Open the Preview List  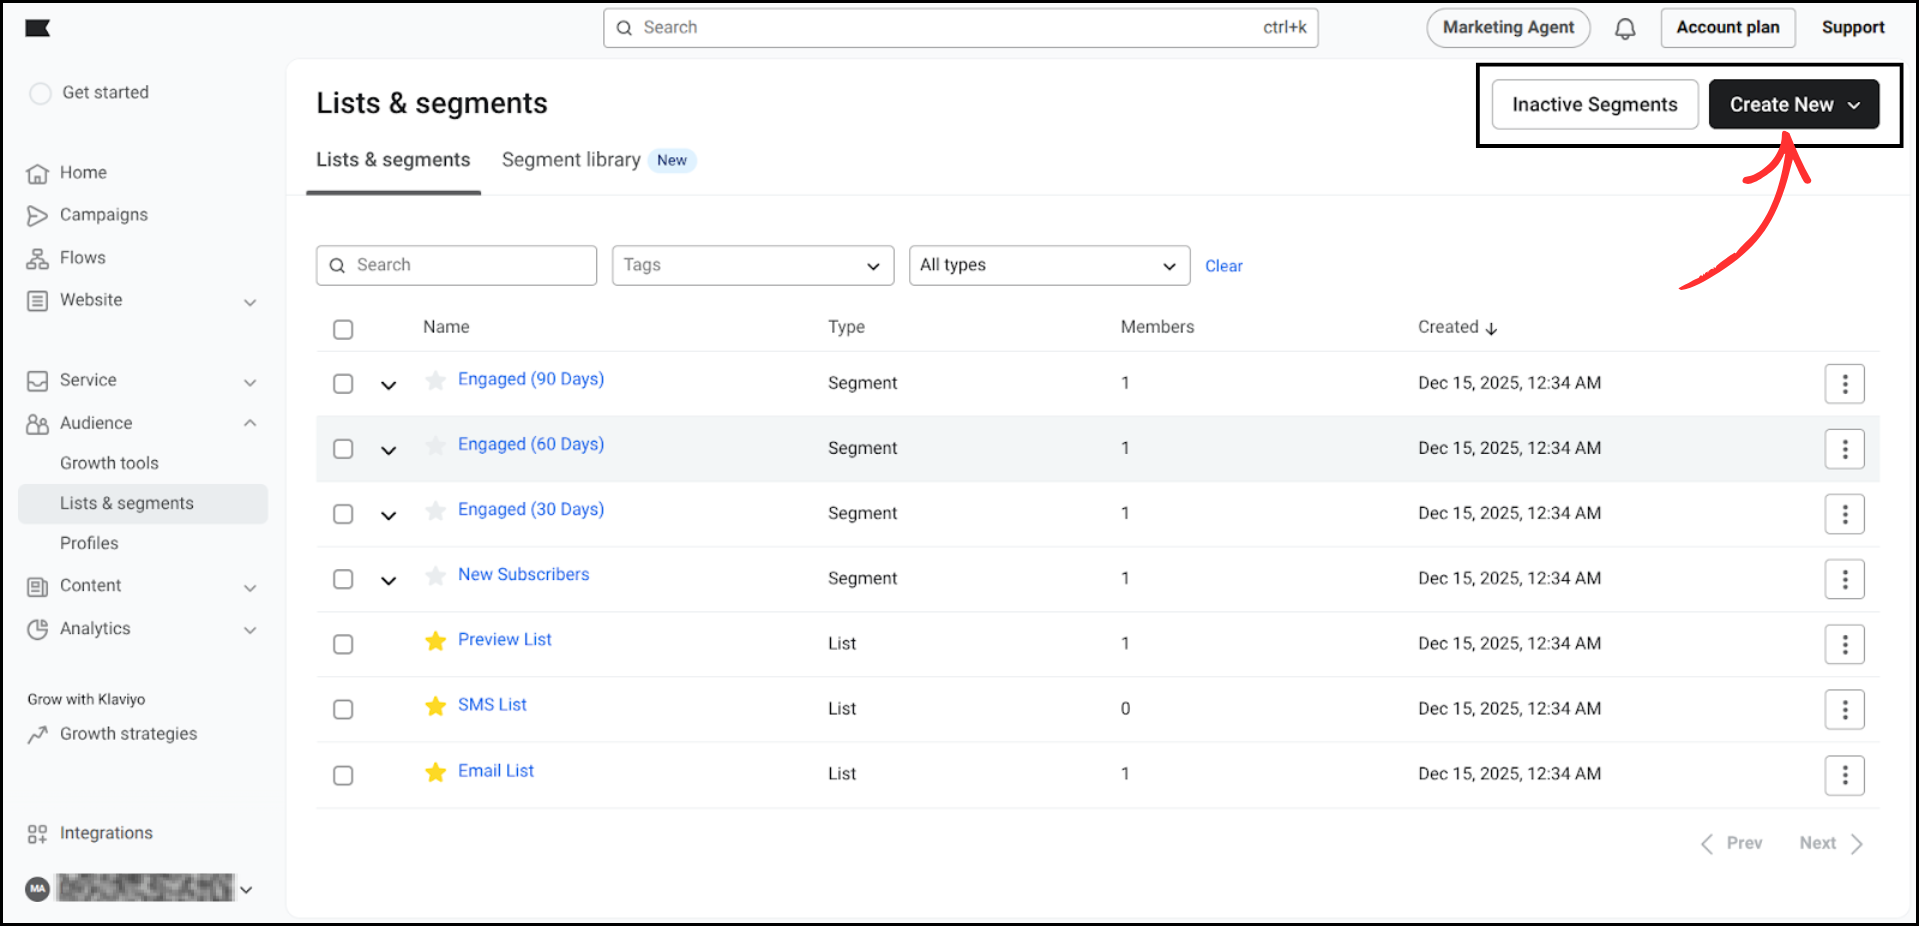pos(504,639)
